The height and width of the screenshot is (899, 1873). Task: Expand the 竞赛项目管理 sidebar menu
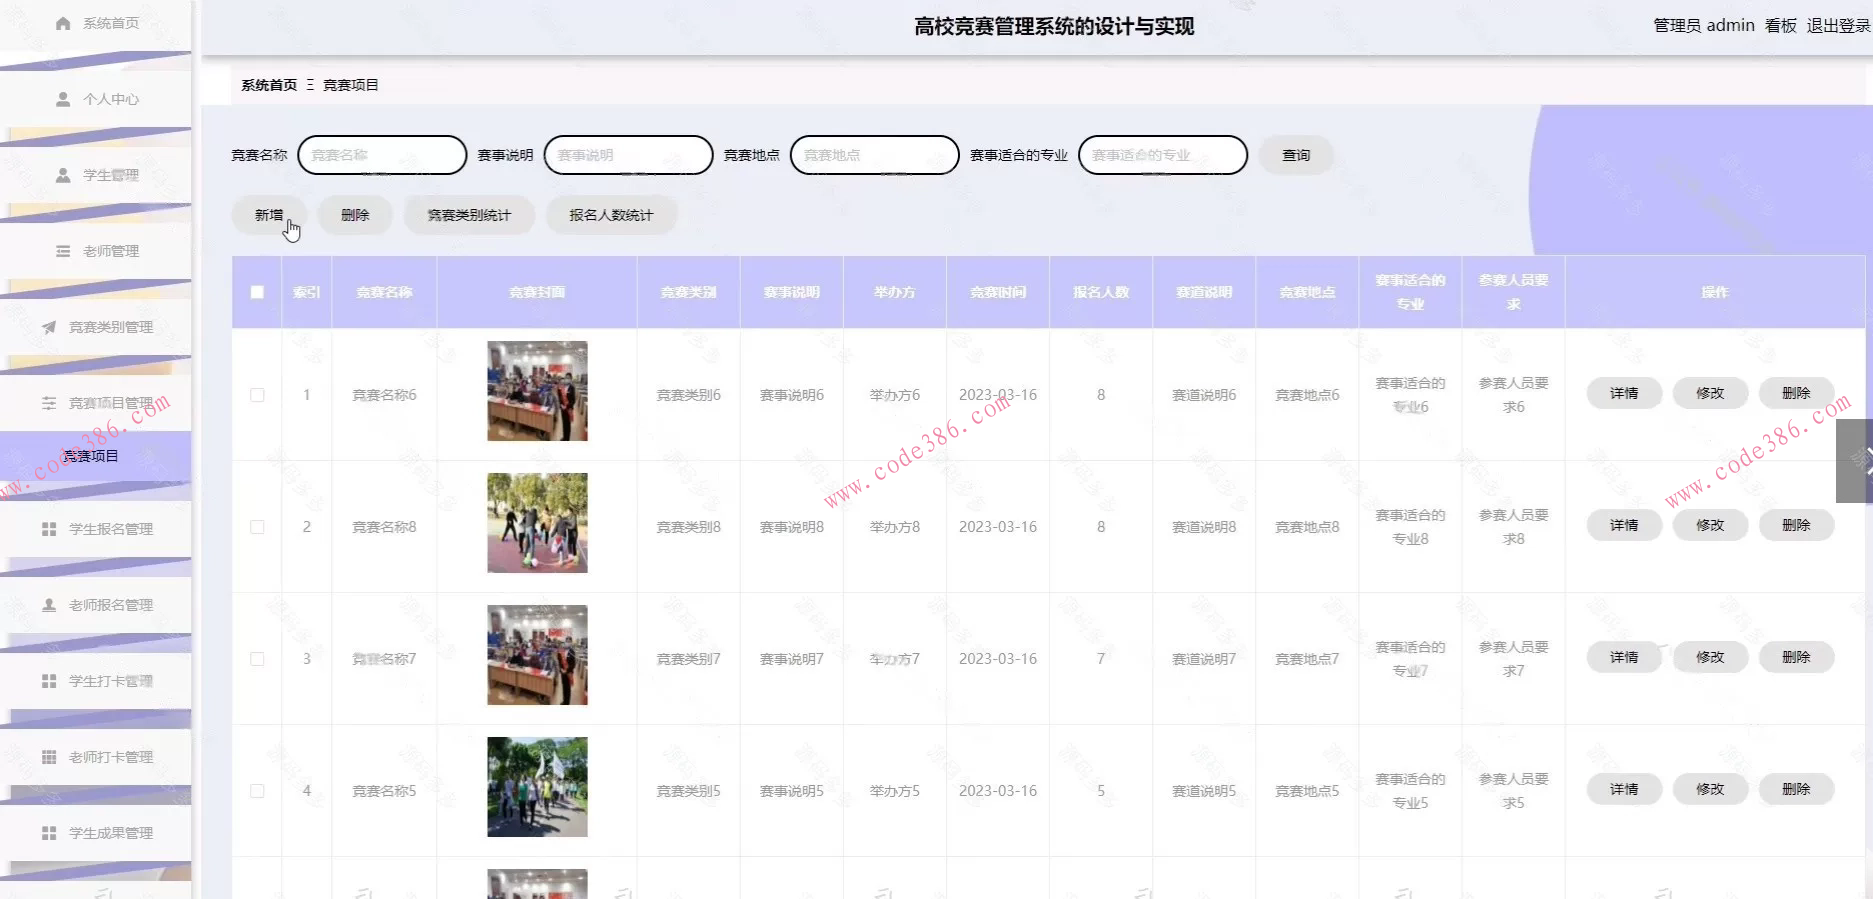click(x=110, y=403)
